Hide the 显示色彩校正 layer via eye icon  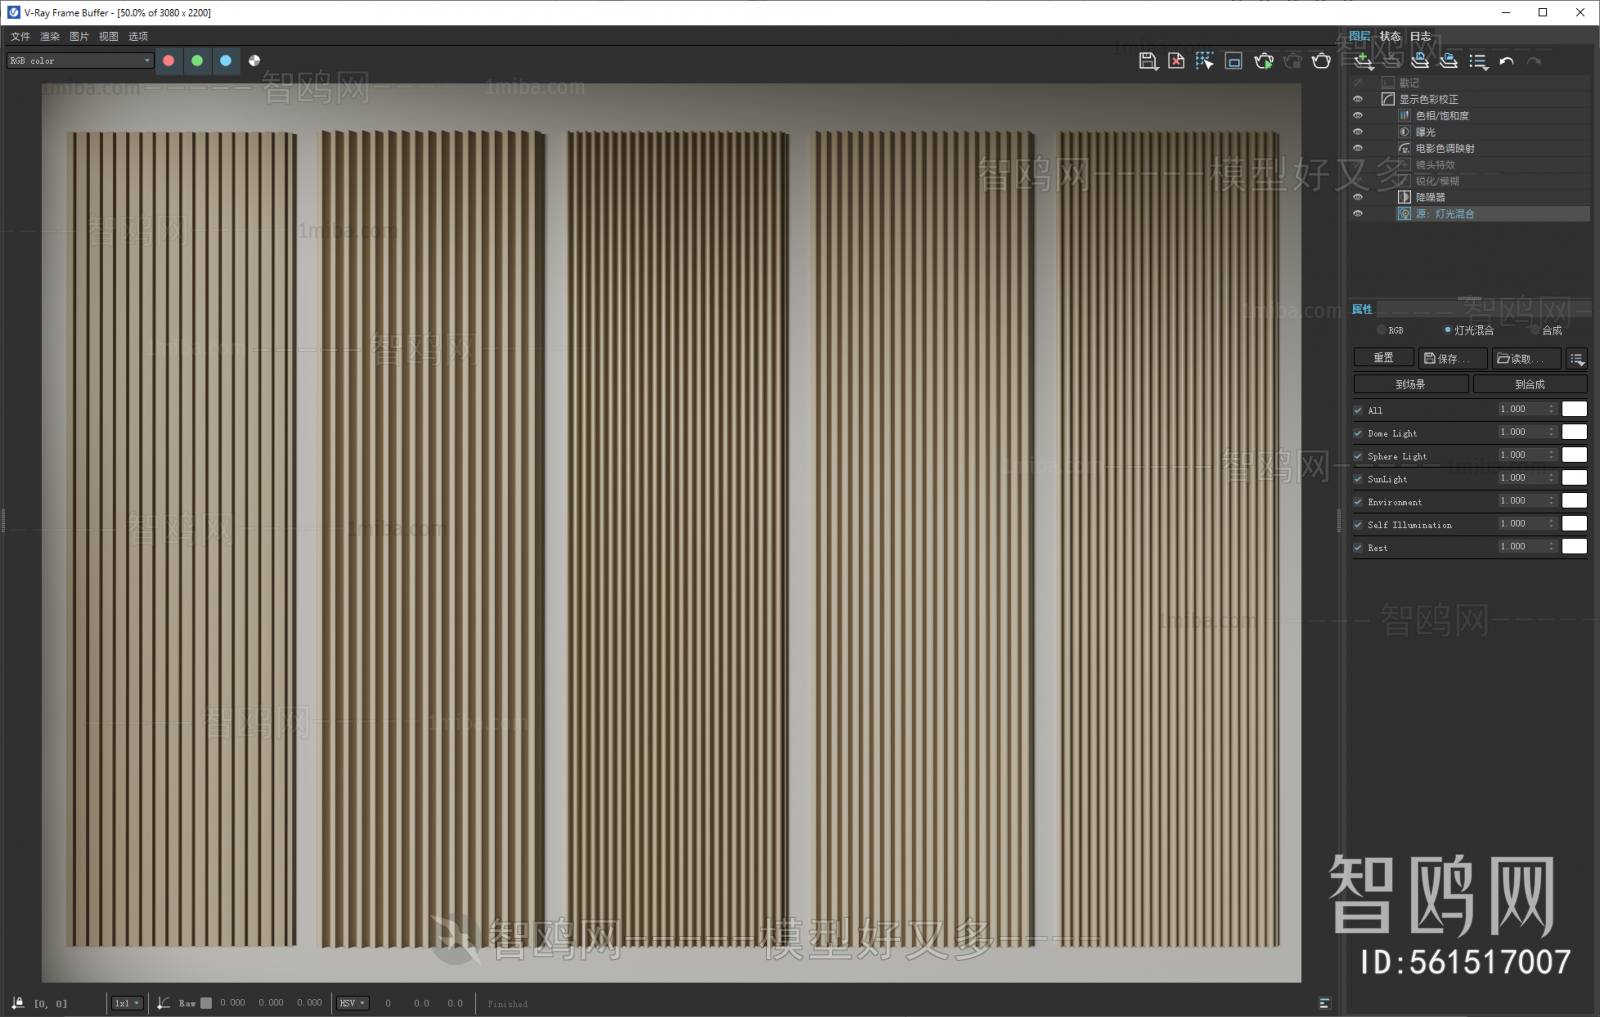(x=1358, y=99)
